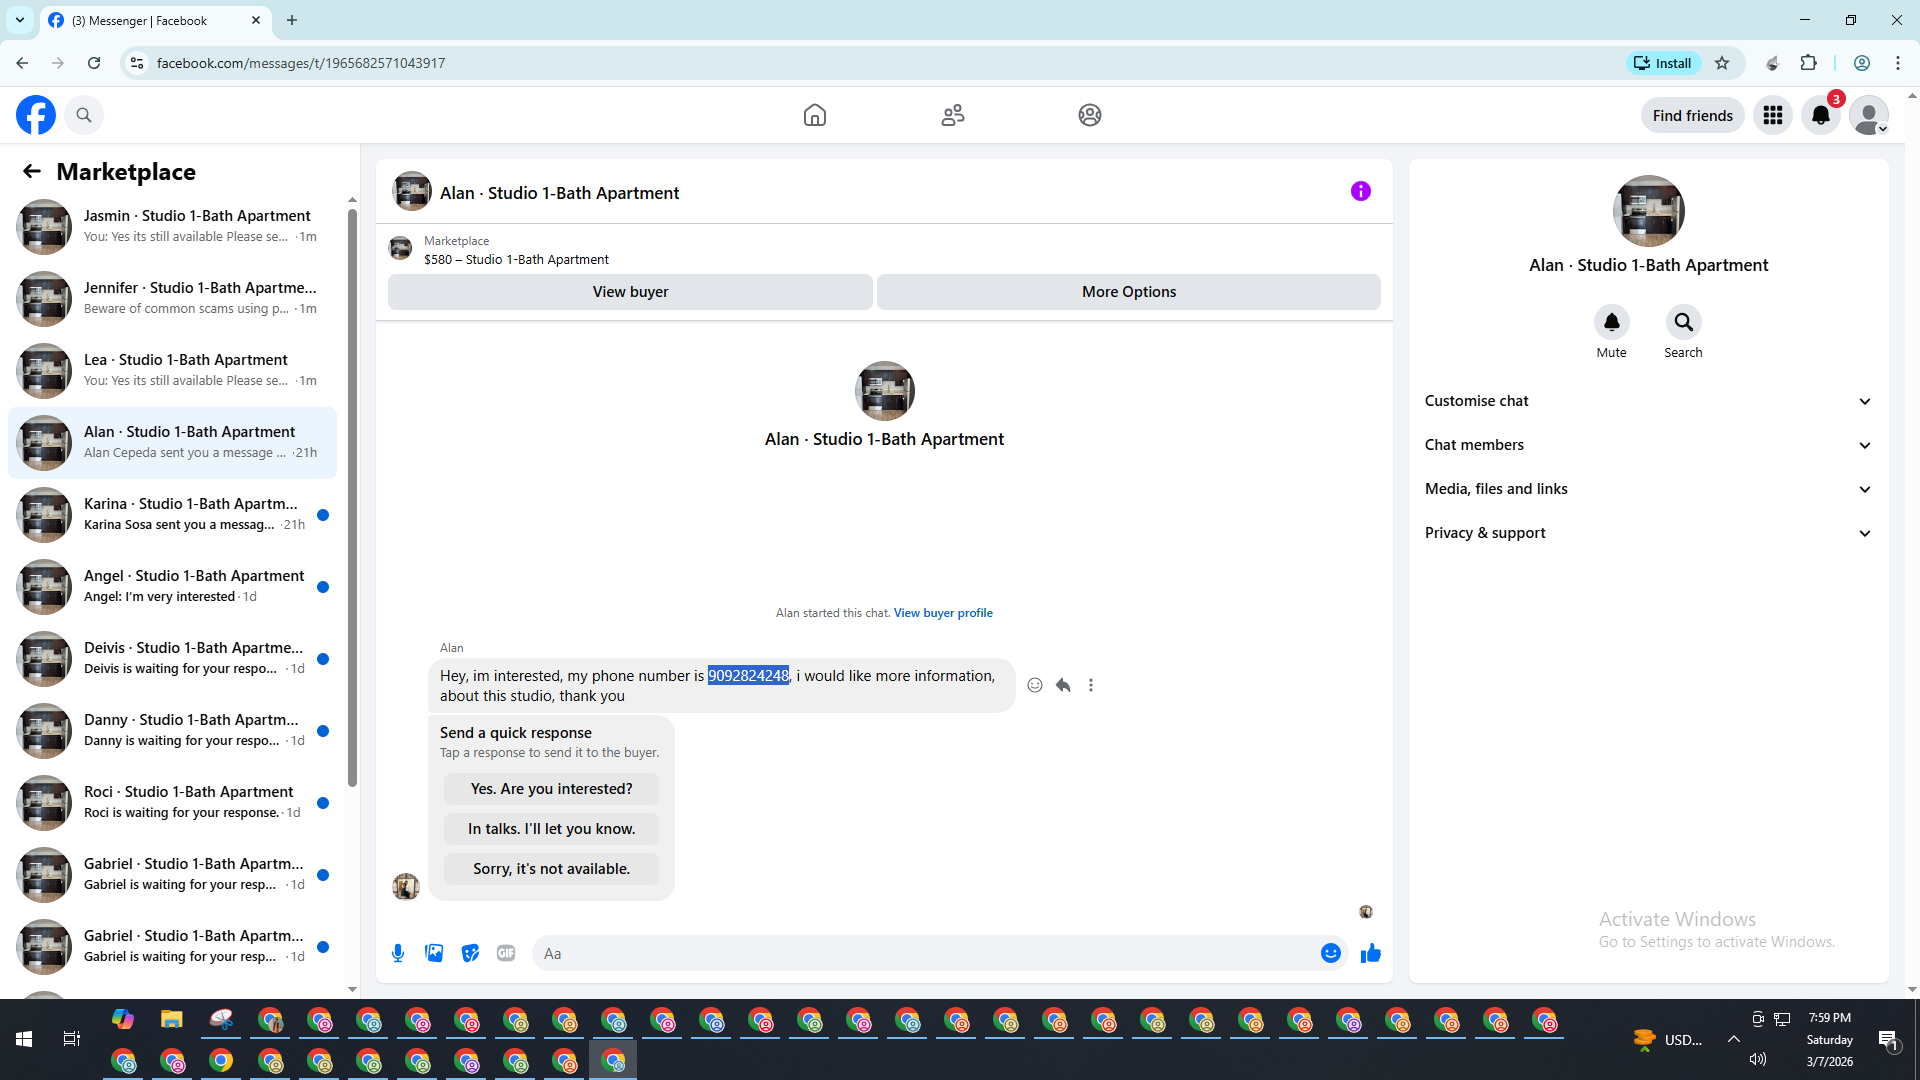Open more options dots beside Alan's message
1920x1080 pixels.
coord(1091,685)
